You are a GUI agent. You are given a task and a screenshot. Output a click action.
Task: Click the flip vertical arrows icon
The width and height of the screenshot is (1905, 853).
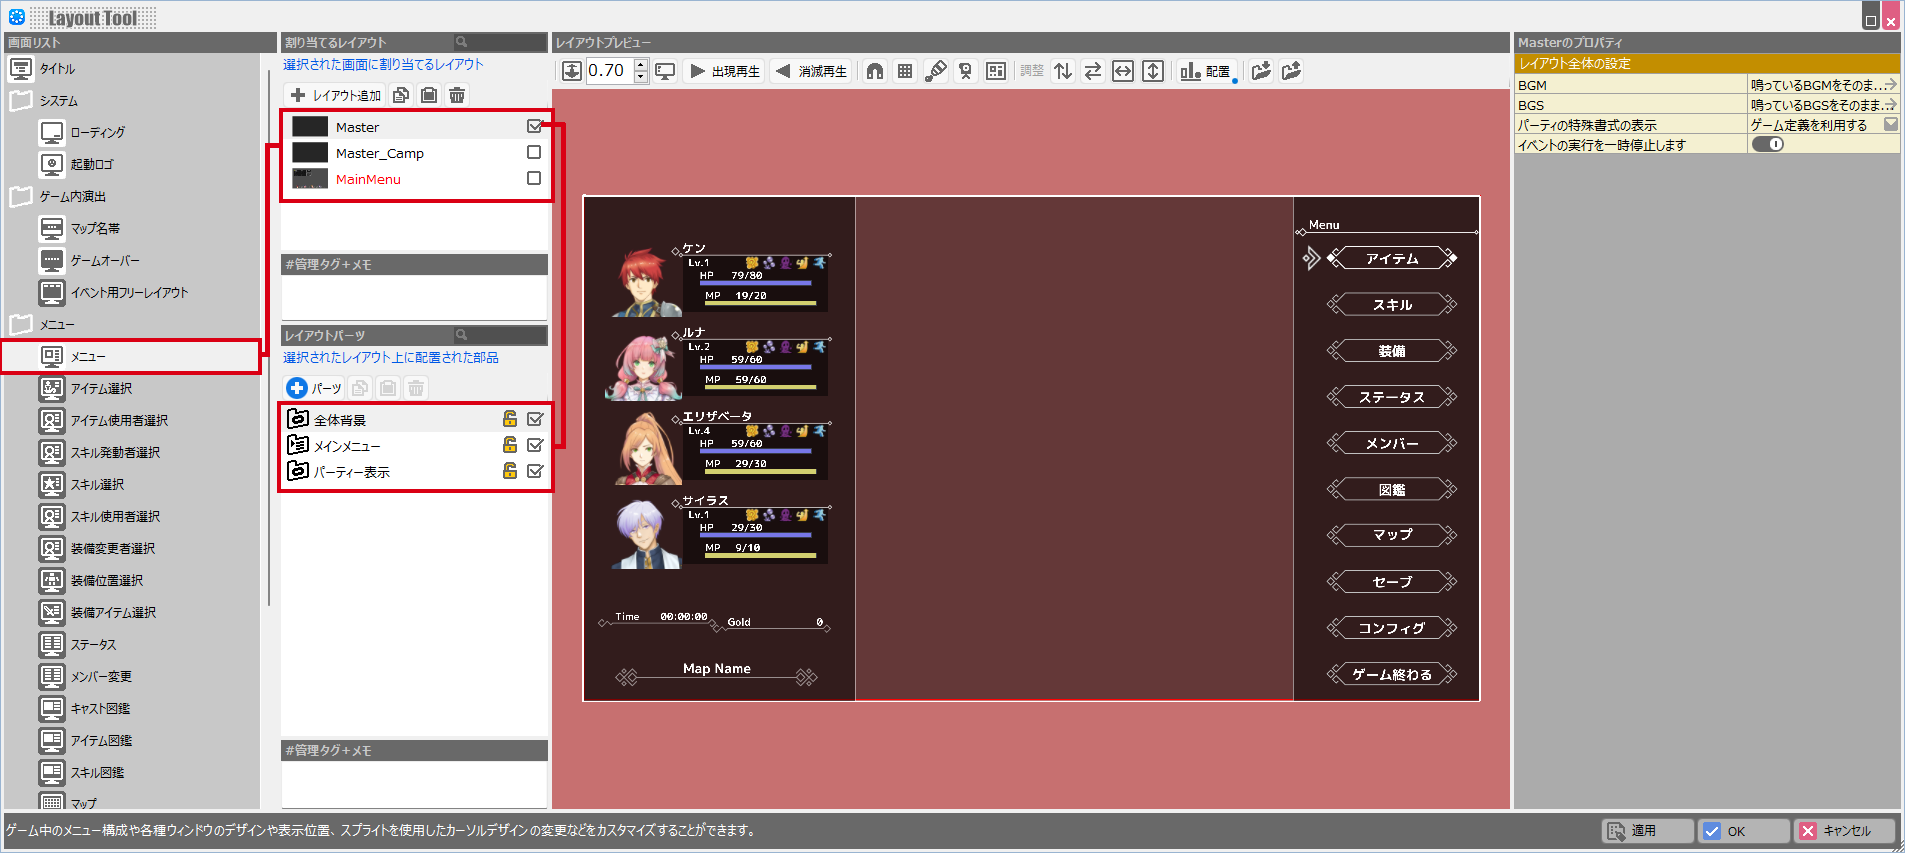[x=1063, y=71]
